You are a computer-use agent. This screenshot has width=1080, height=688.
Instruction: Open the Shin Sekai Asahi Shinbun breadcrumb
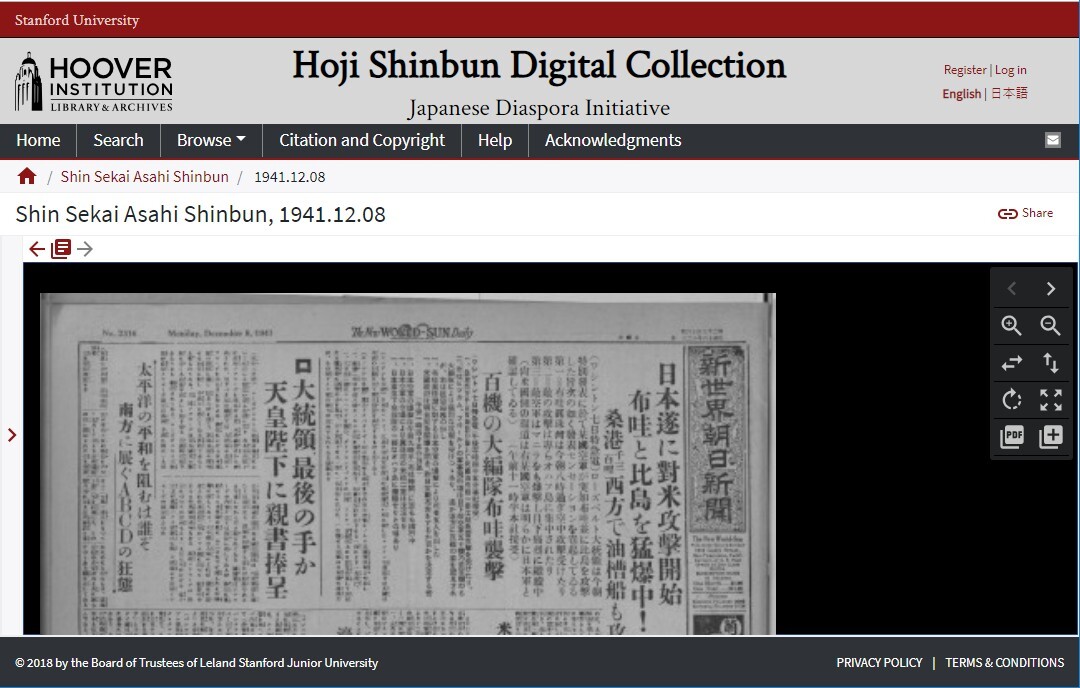point(144,175)
